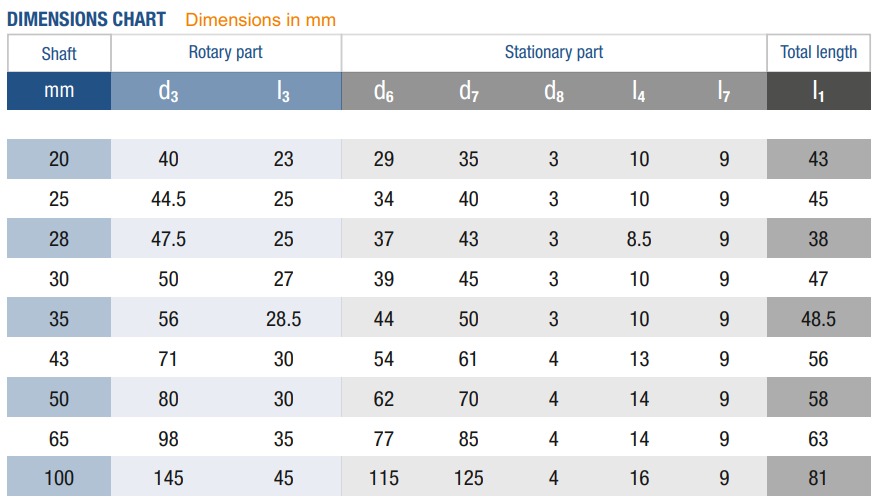Click the Rotary part header
The width and height of the screenshot is (889, 499).
(226, 52)
